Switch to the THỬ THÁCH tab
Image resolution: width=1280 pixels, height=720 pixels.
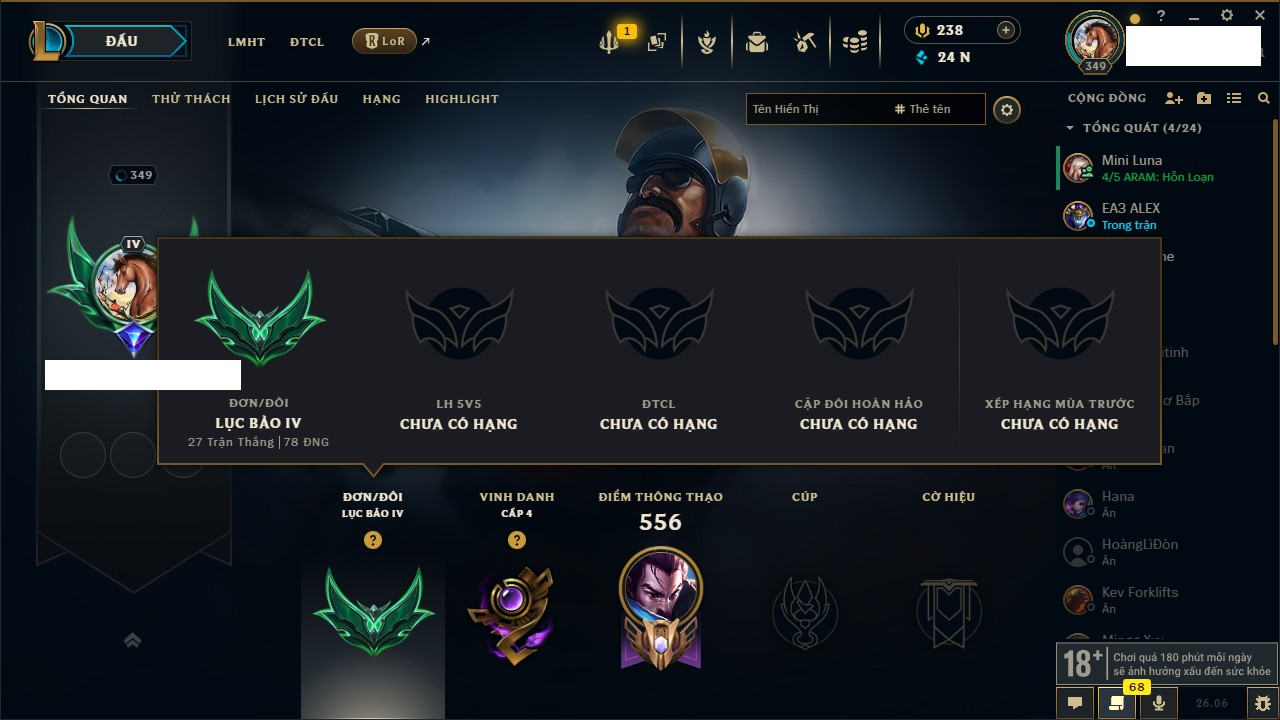pos(191,99)
